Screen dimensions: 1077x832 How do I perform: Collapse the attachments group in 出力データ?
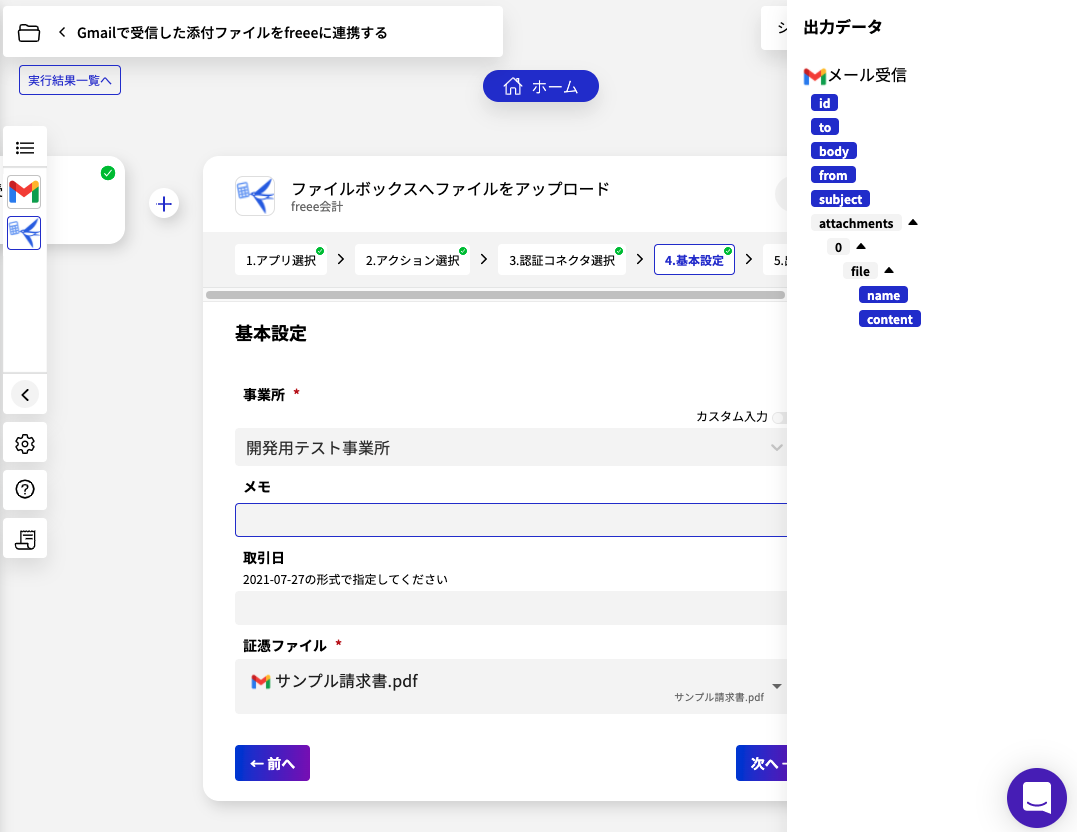tap(913, 222)
